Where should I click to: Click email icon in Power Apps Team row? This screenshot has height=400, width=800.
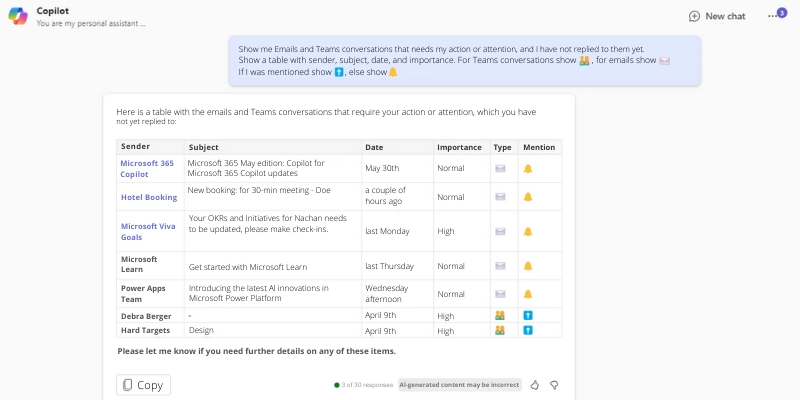500,294
